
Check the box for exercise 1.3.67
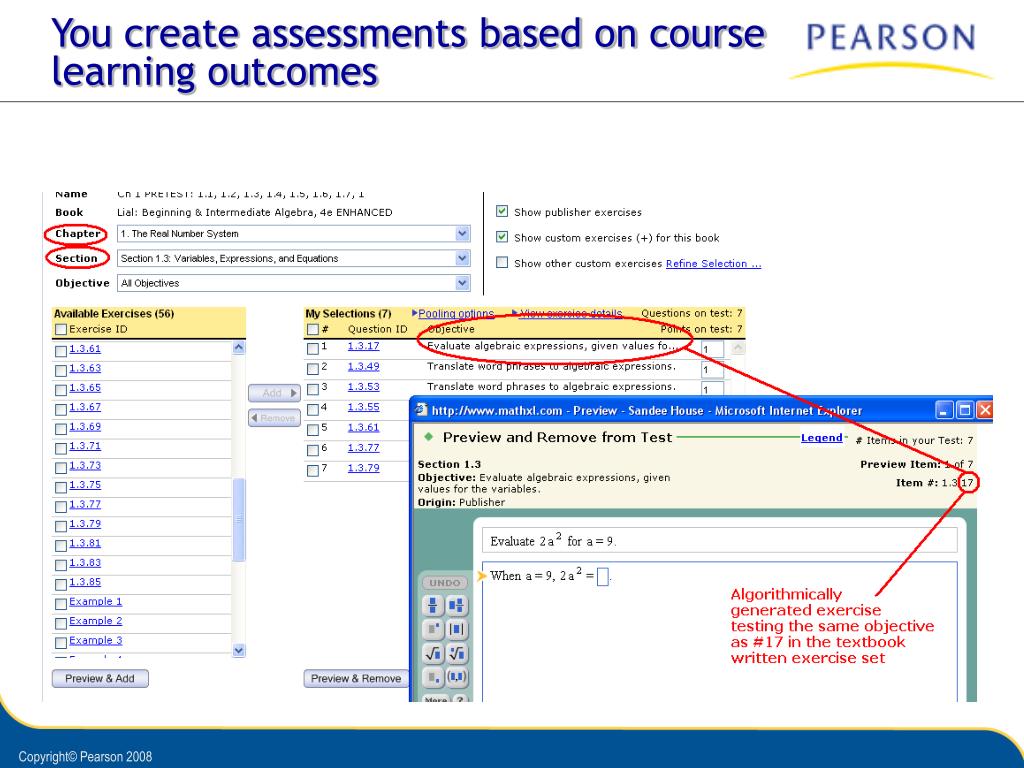tap(61, 409)
